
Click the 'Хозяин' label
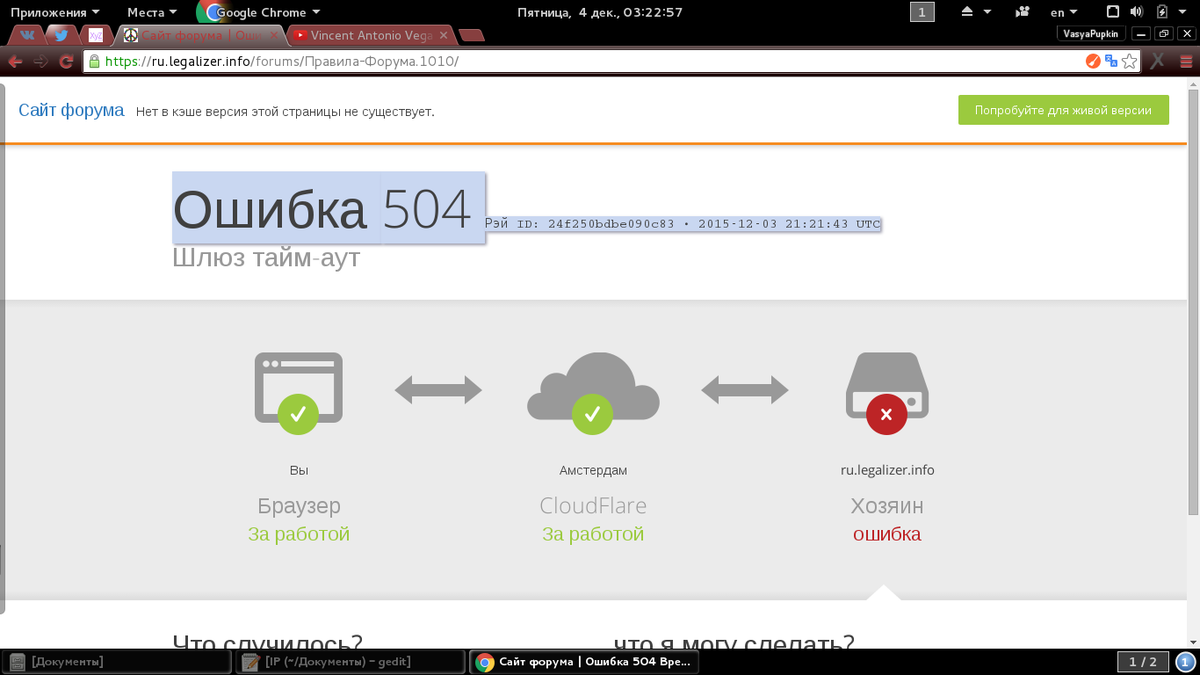coord(887,506)
